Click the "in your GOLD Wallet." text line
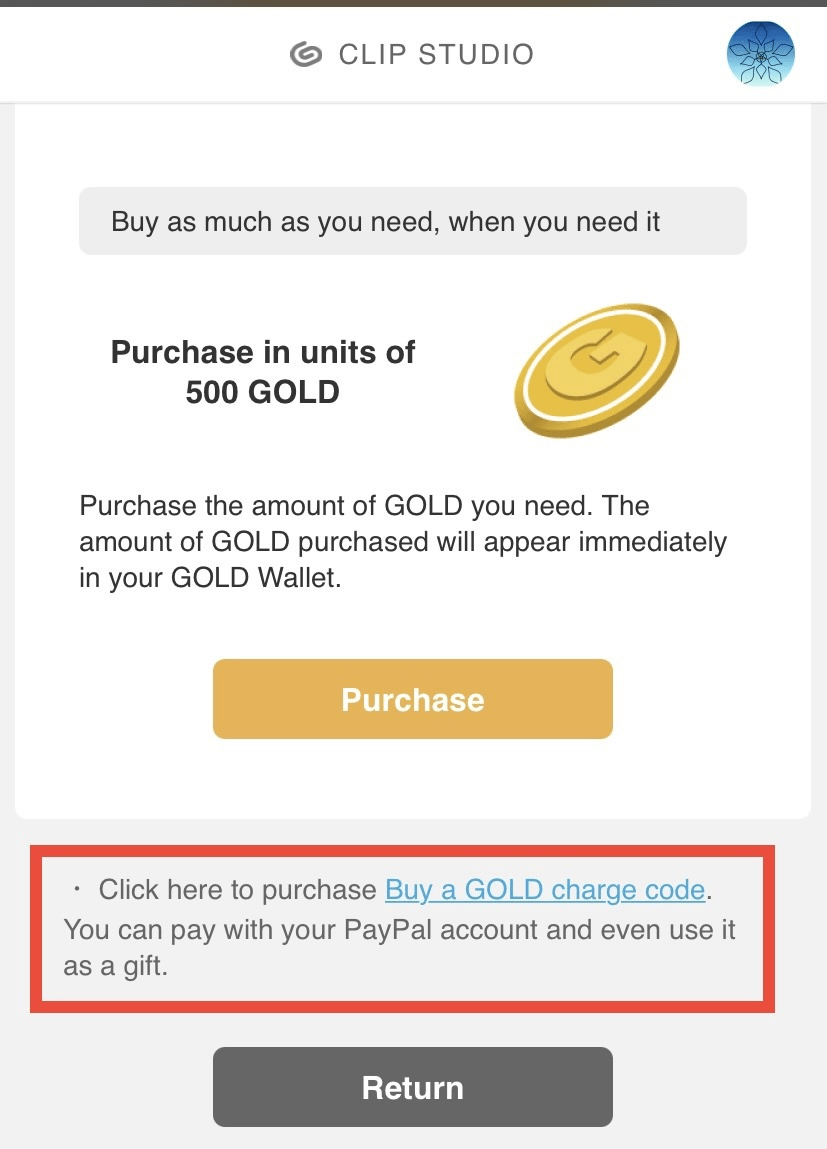This screenshot has width=827, height=1149. pos(210,578)
